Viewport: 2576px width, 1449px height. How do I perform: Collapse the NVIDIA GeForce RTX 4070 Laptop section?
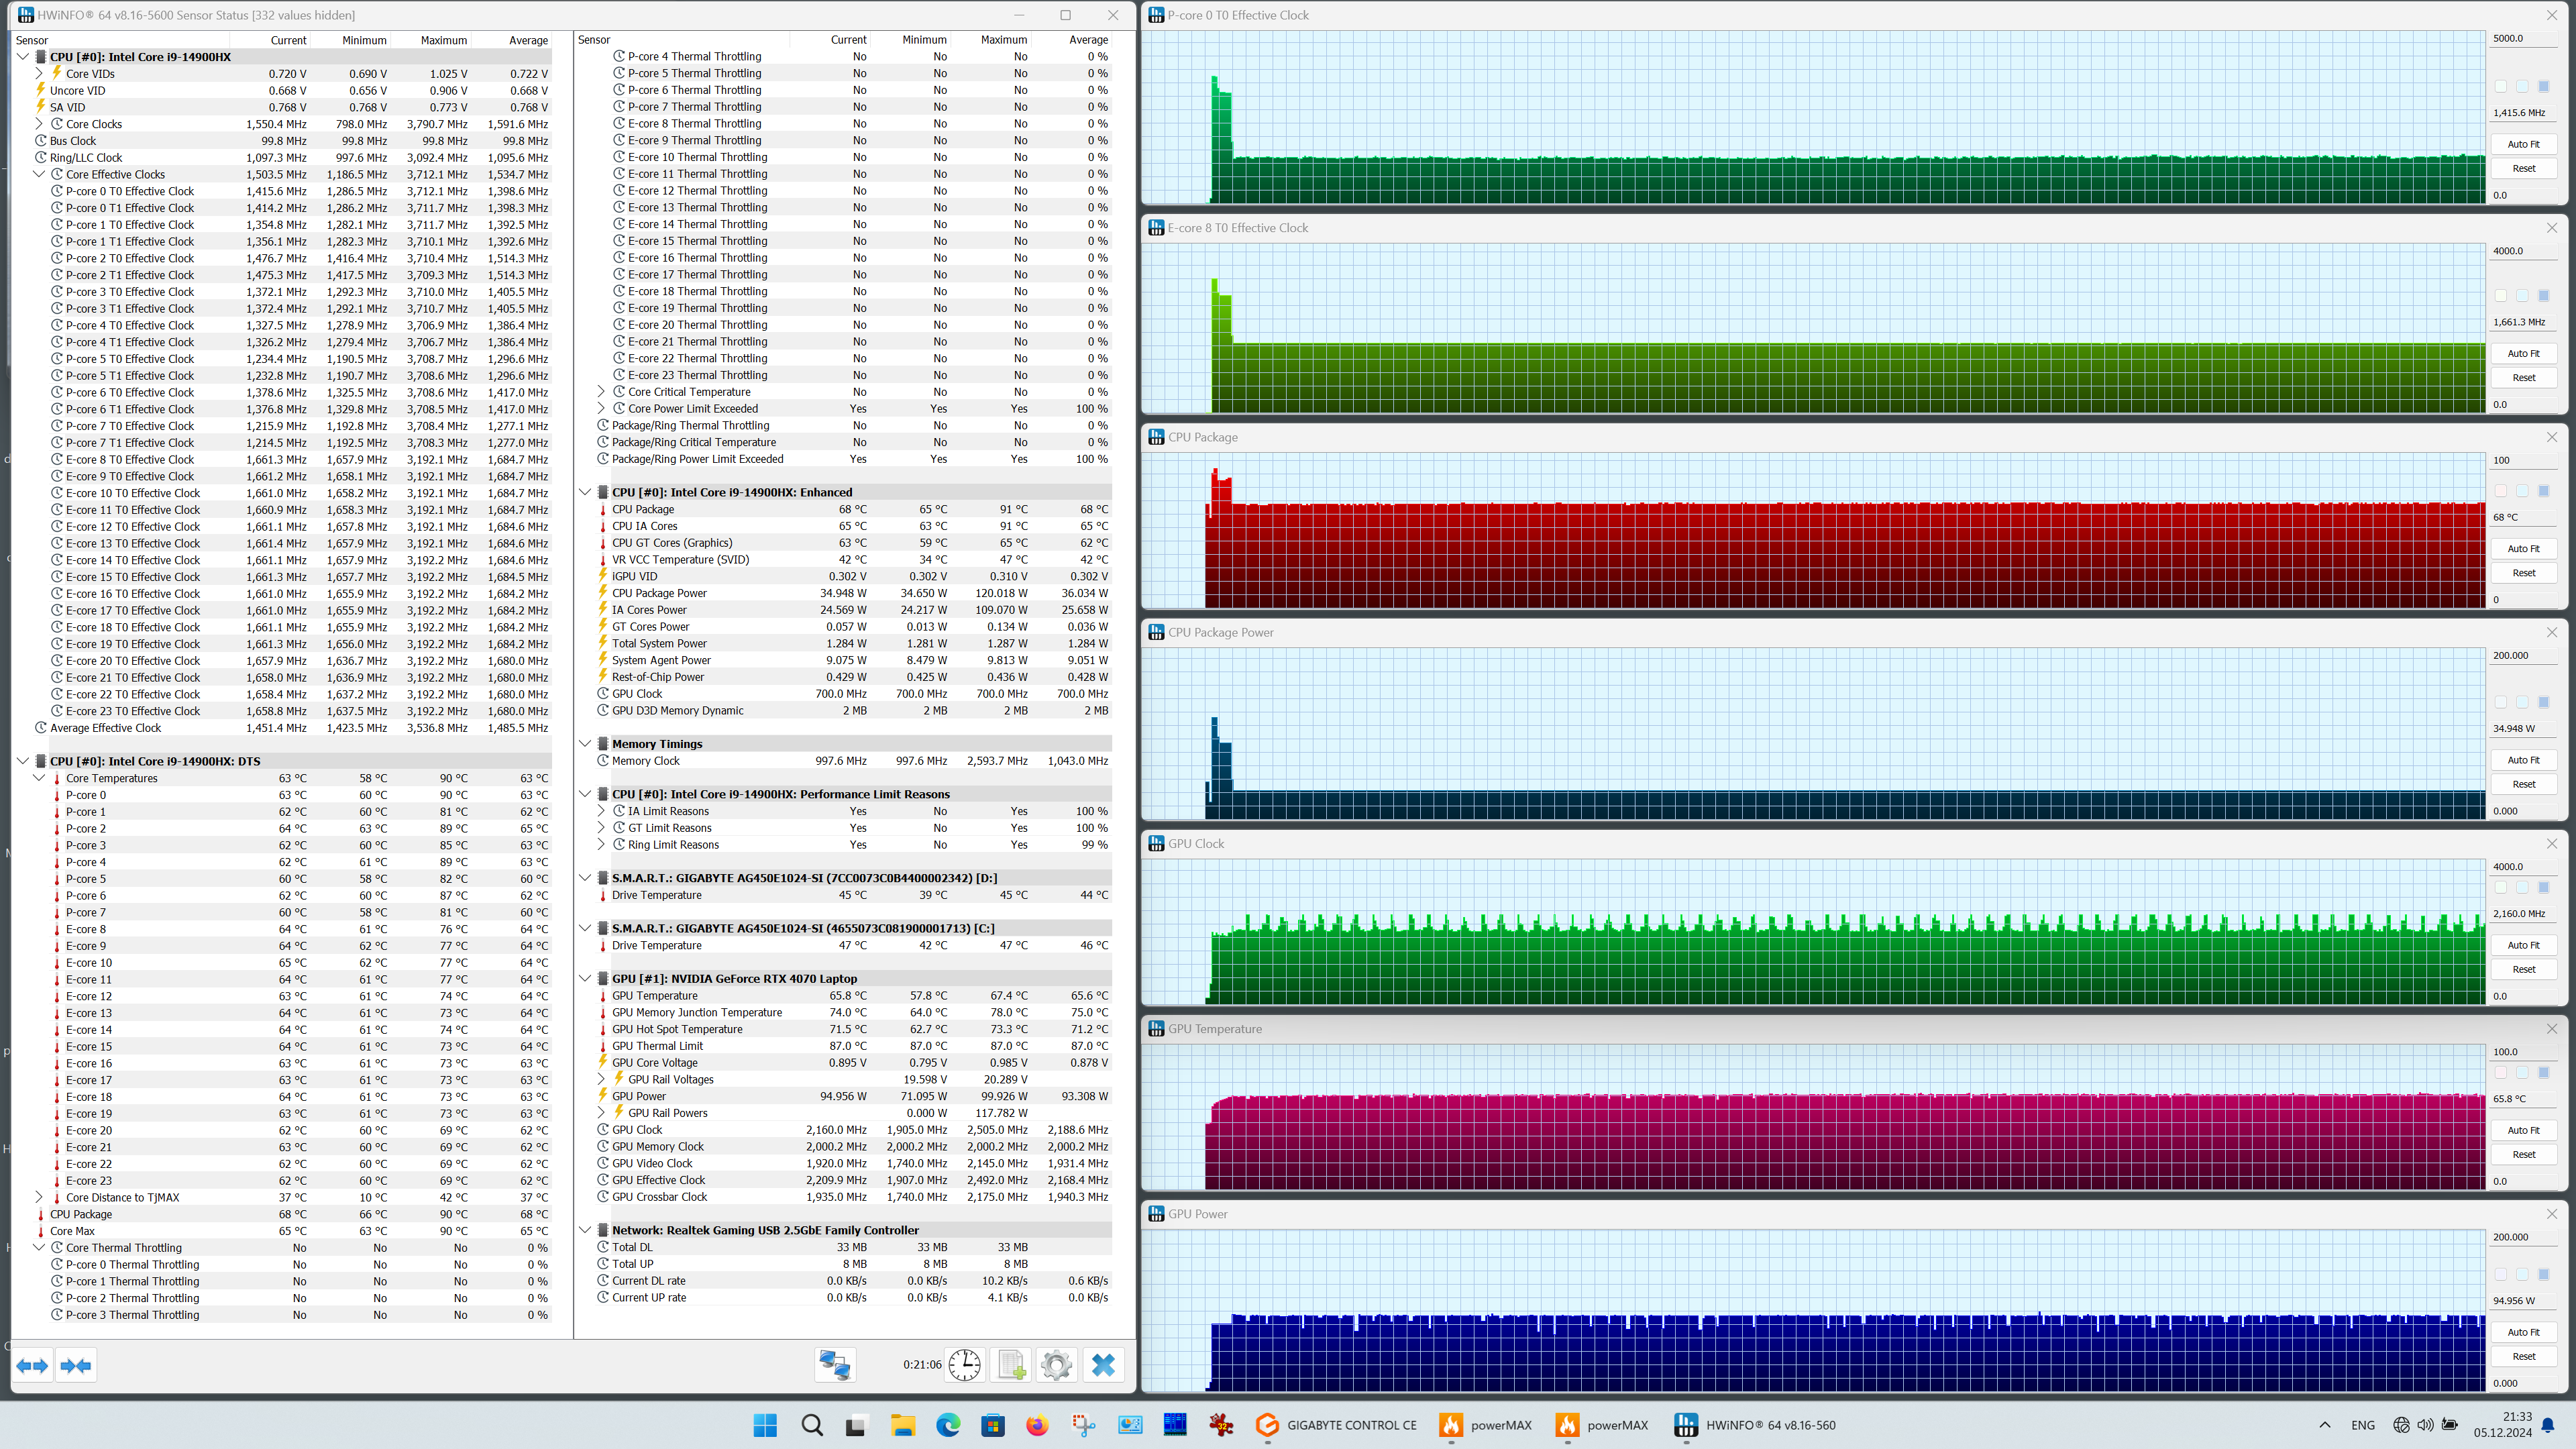[x=585, y=978]
